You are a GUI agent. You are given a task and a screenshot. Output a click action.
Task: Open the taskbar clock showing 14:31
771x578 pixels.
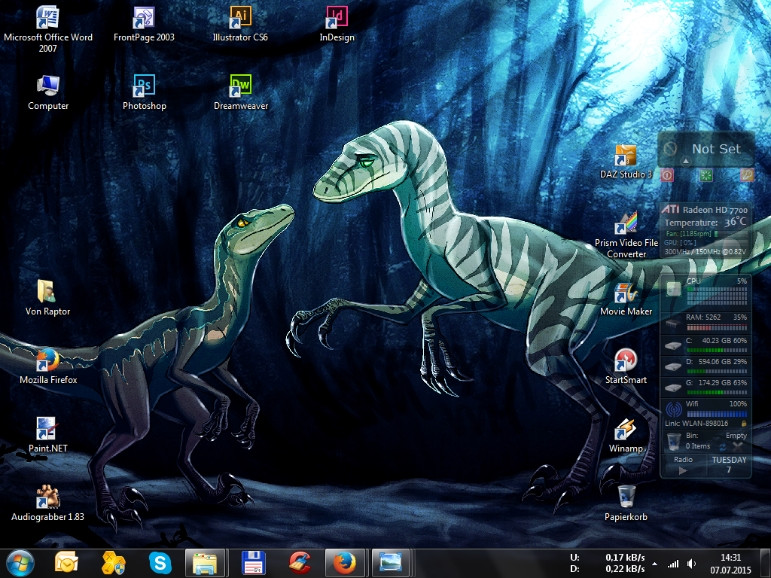tap(731, 564)
